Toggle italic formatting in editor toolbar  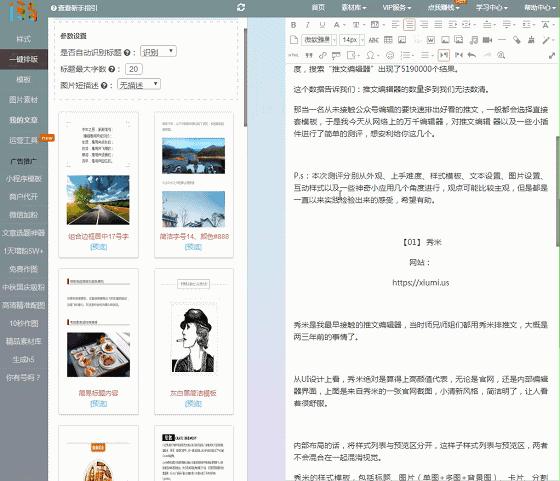click(x=307, y=25)
